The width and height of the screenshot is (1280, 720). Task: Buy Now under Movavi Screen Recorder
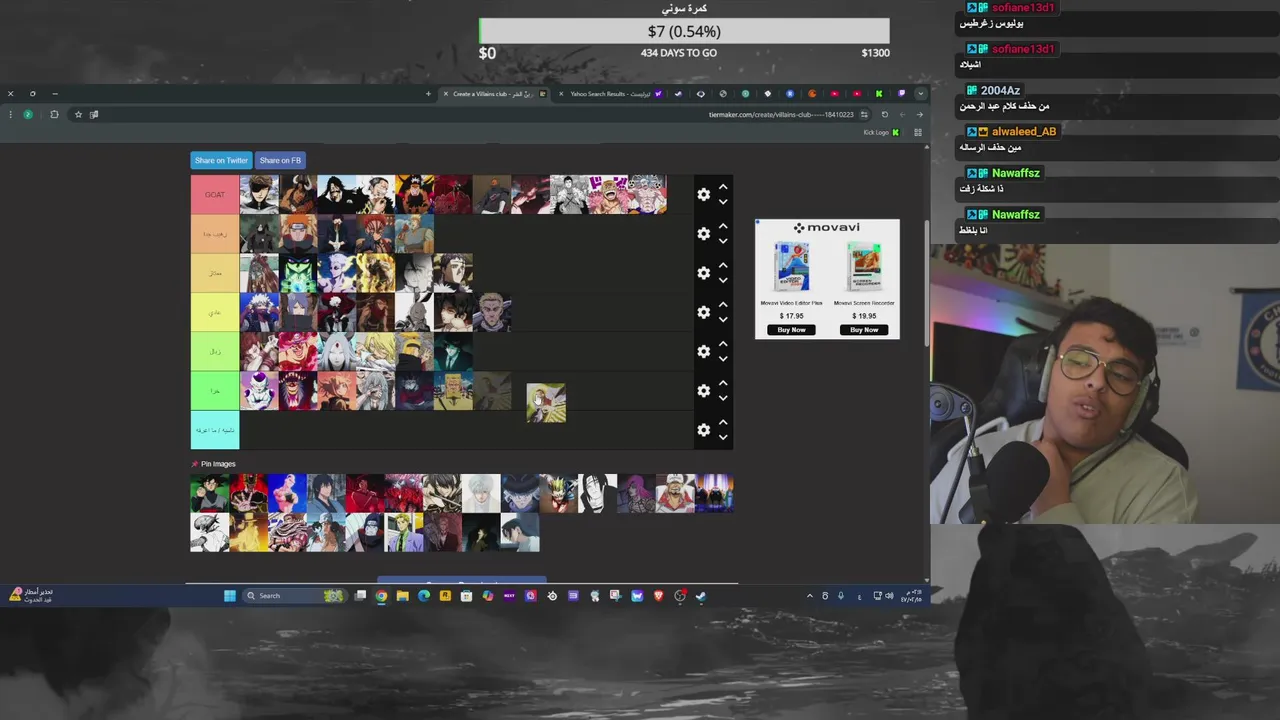[x=864, y=329]
